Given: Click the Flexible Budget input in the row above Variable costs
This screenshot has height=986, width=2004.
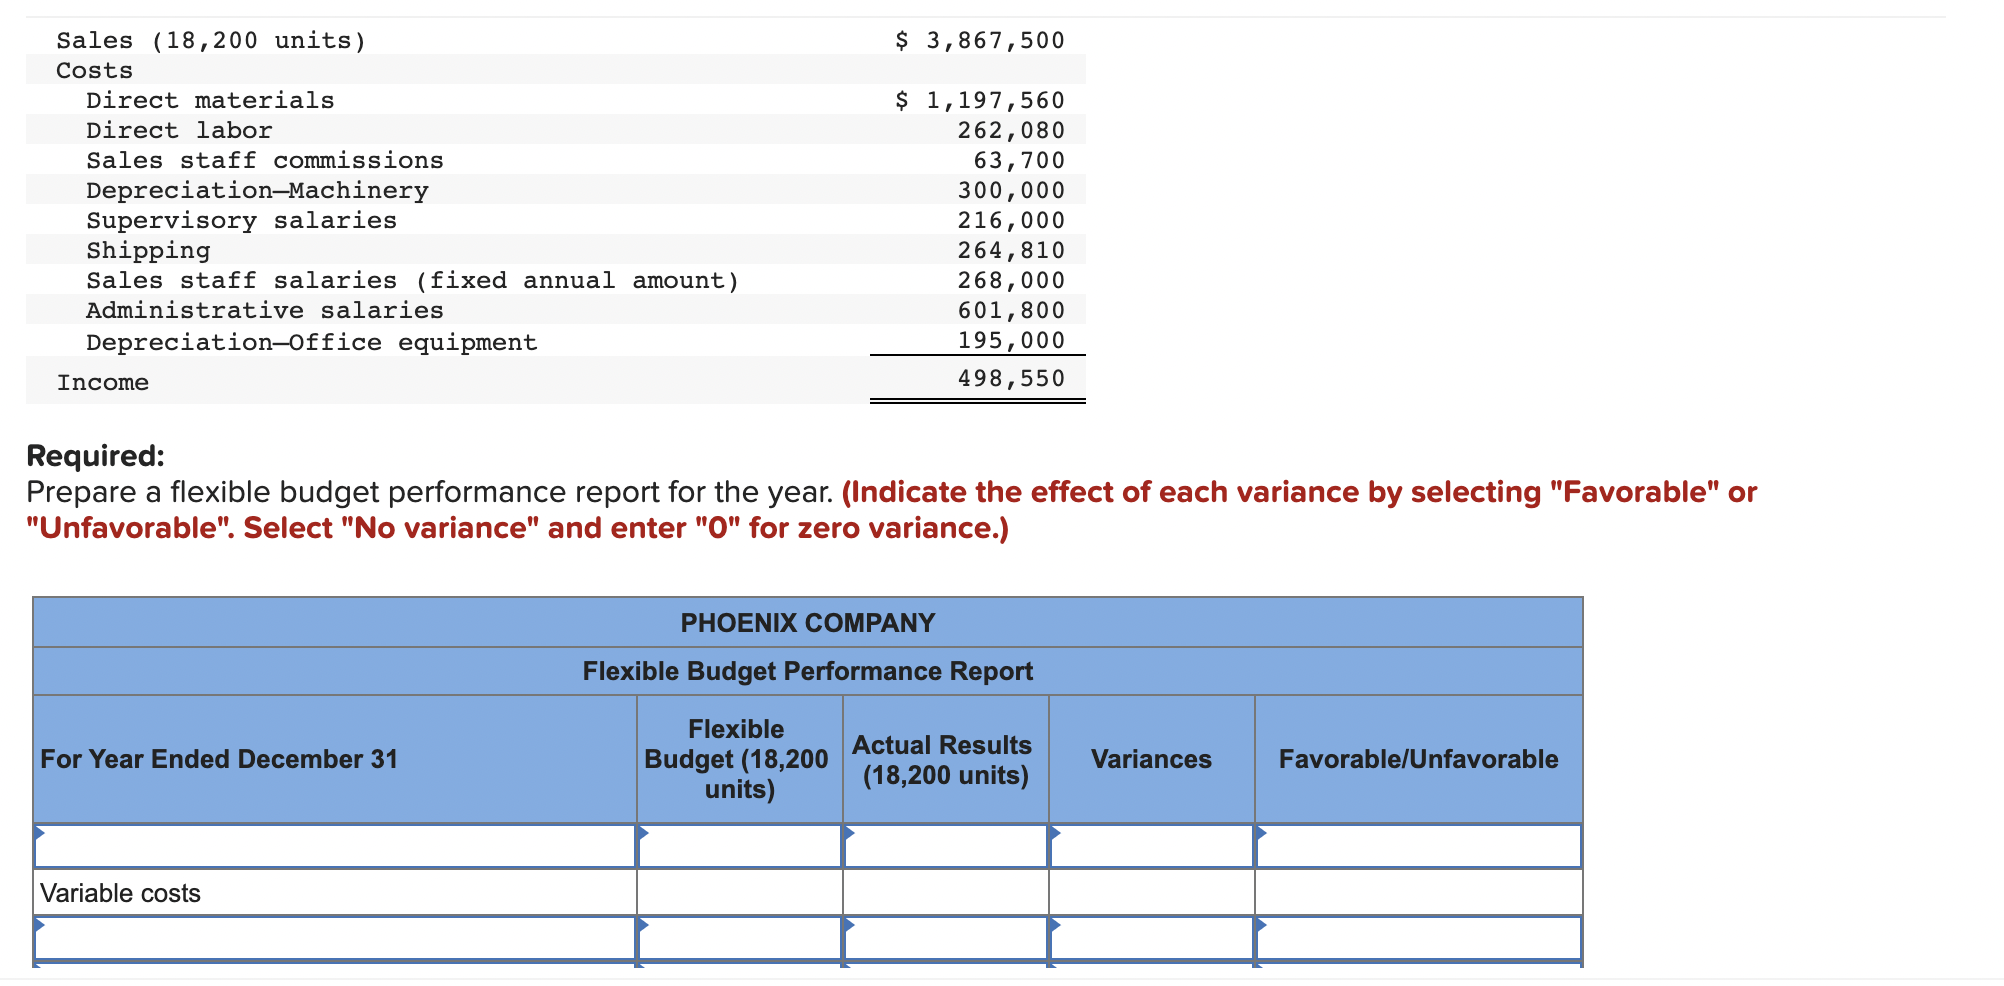Looking at the screenshot, I should (x=740, y=846).
